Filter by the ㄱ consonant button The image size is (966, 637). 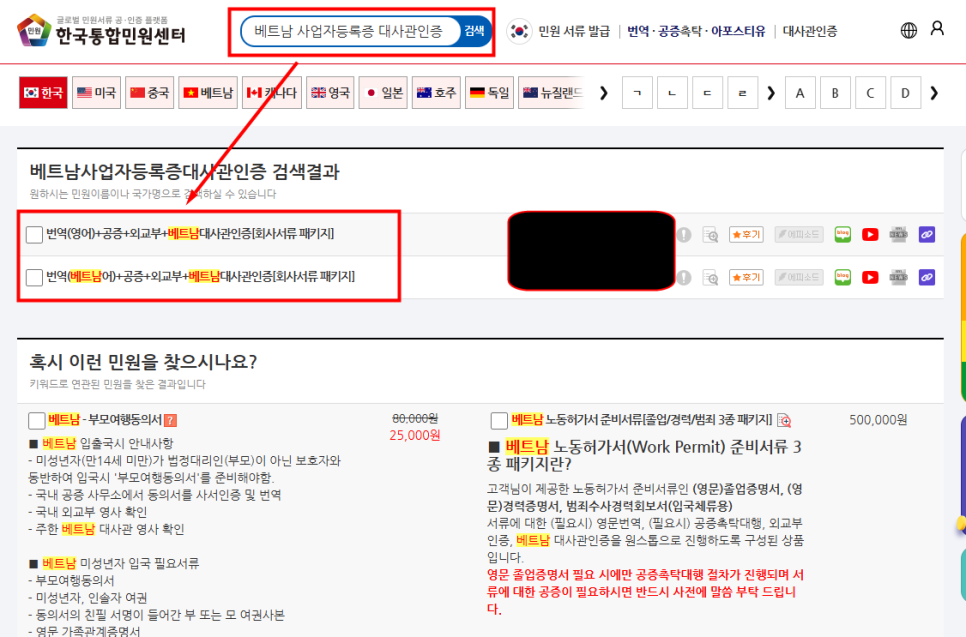[637, 93]
